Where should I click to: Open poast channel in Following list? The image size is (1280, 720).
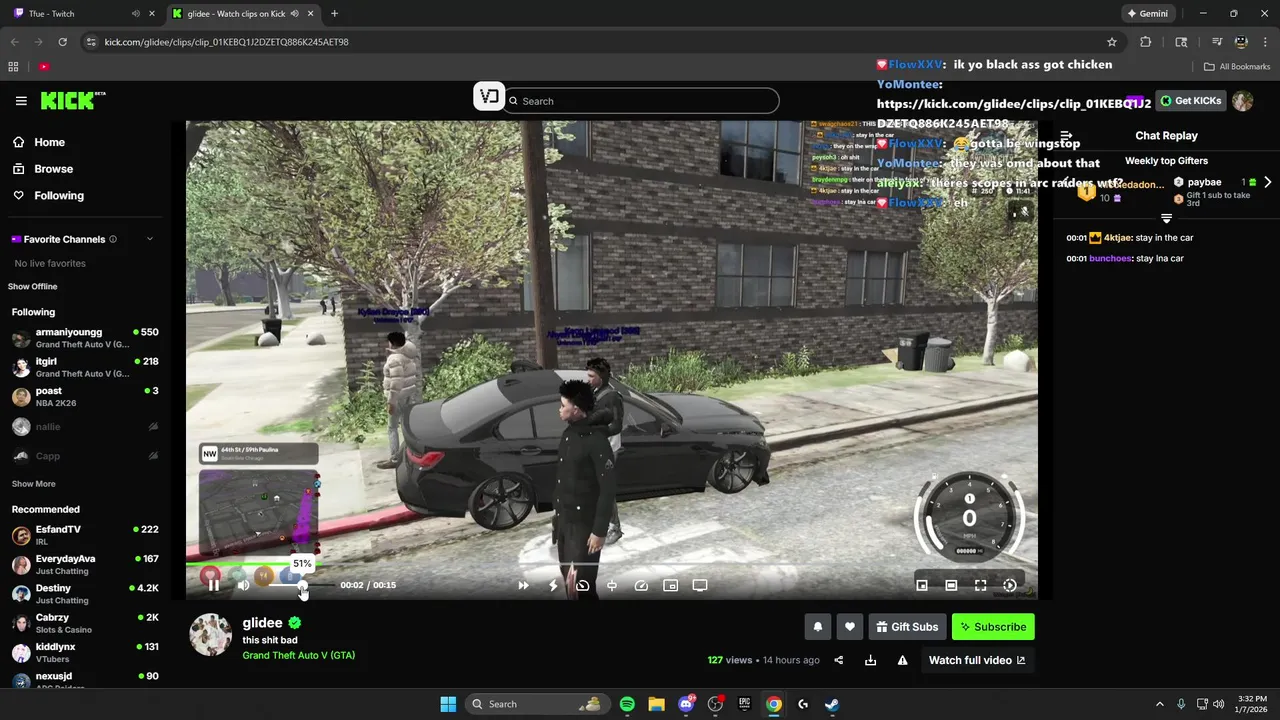[x=85, y=397]
